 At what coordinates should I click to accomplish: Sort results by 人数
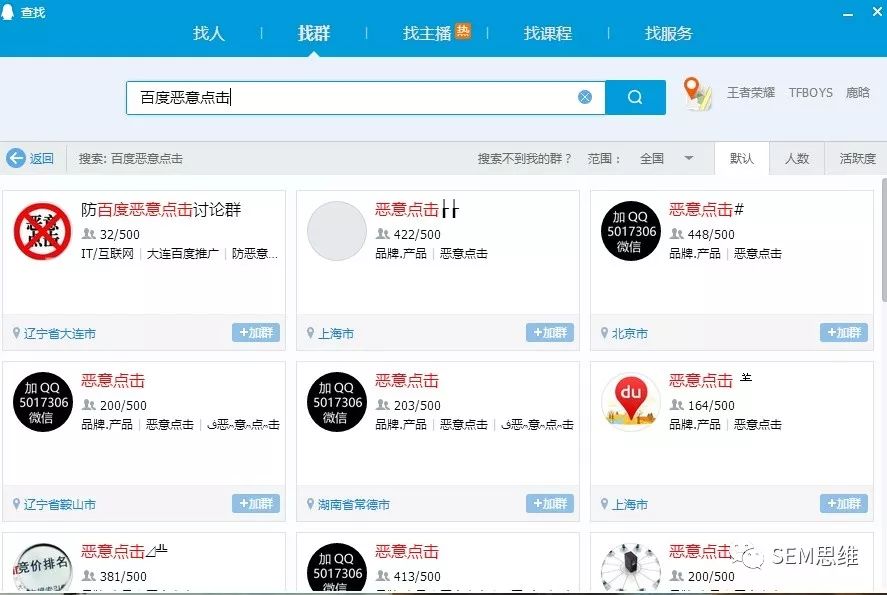click(x=797, y=158)
